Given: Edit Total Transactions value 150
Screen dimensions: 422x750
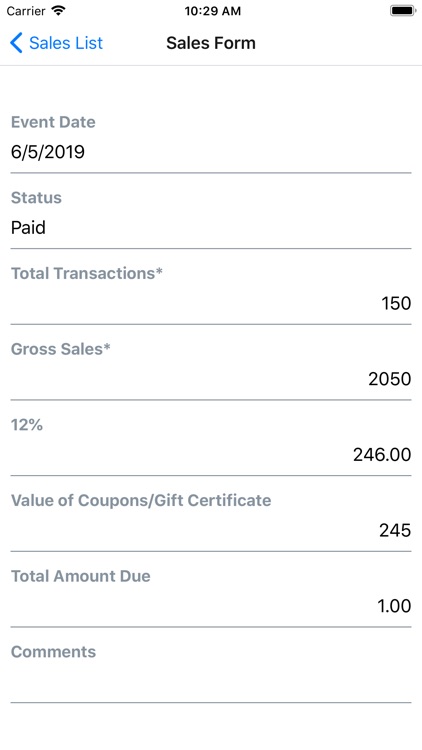Looking at the screenshot, I should (x=211, y=303).
